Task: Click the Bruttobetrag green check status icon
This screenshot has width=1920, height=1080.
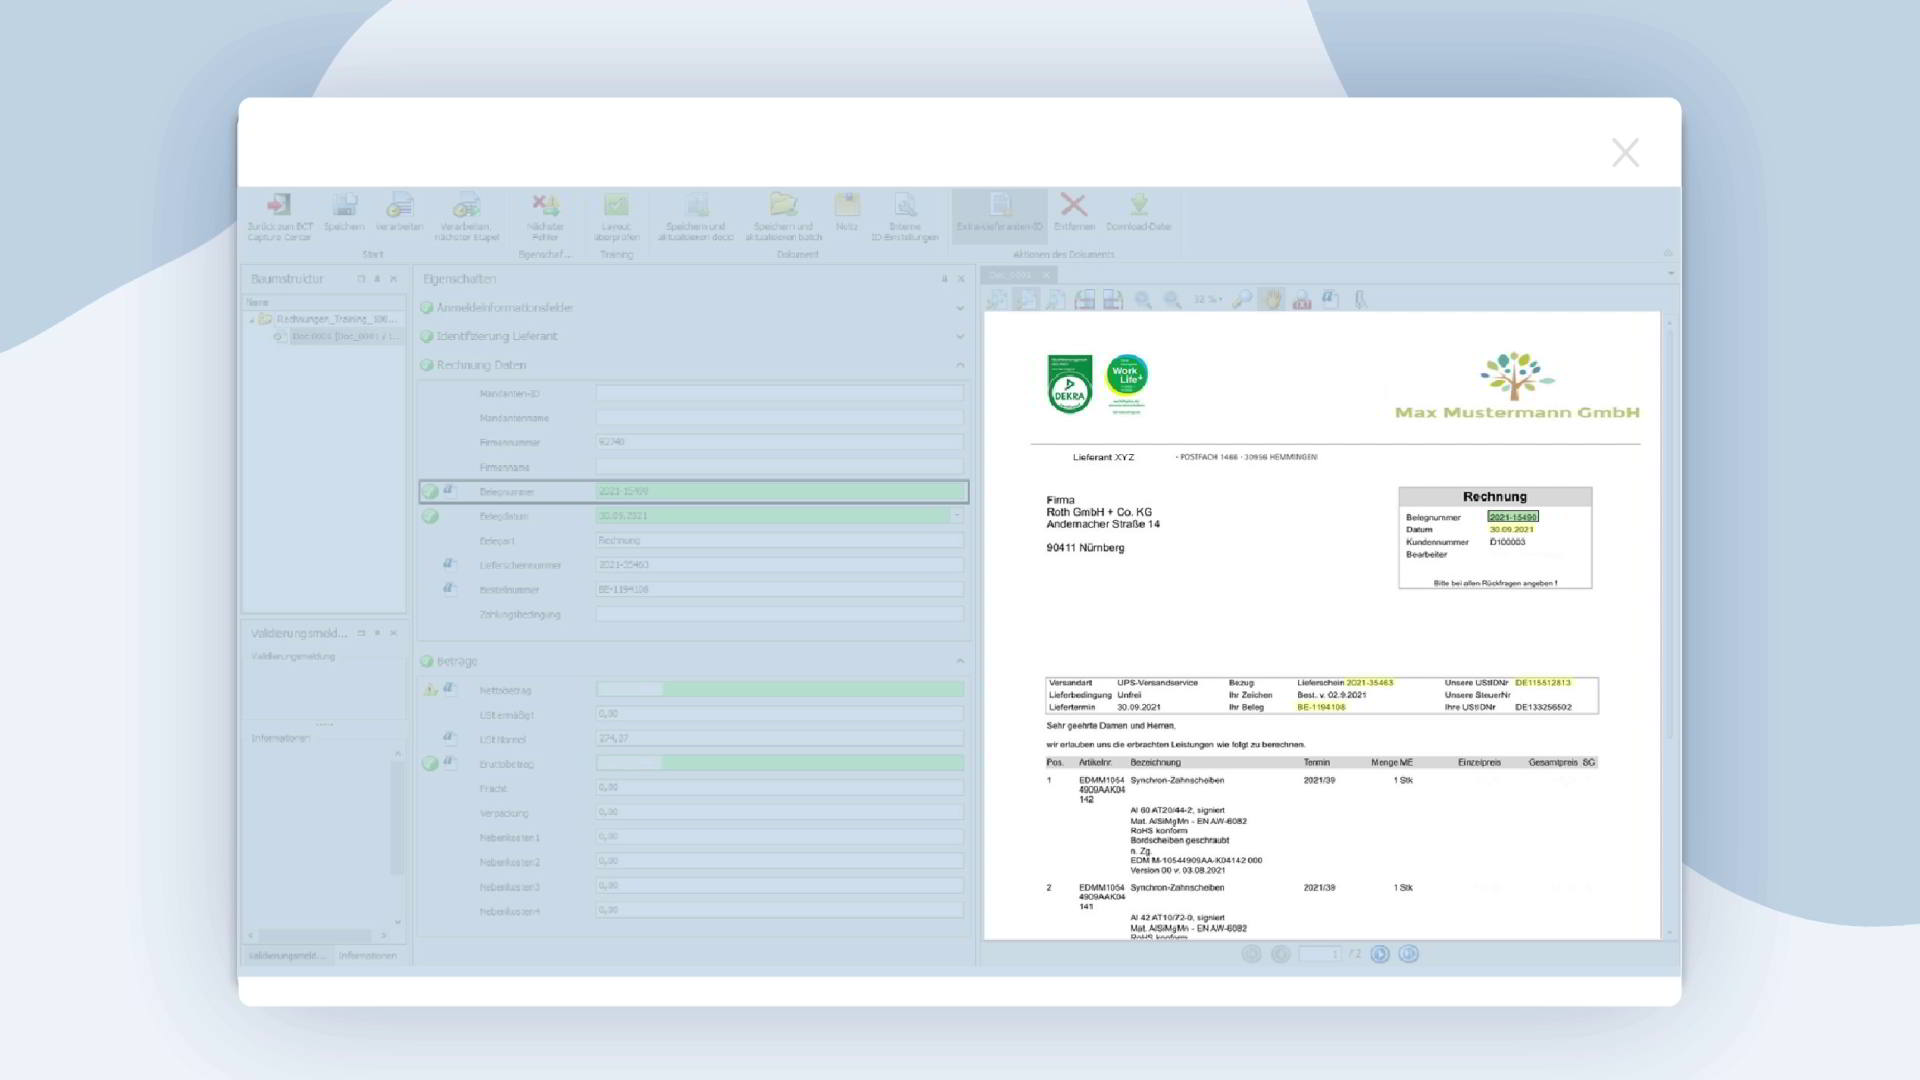Action: pyautogui.click(x=430, y=764)
